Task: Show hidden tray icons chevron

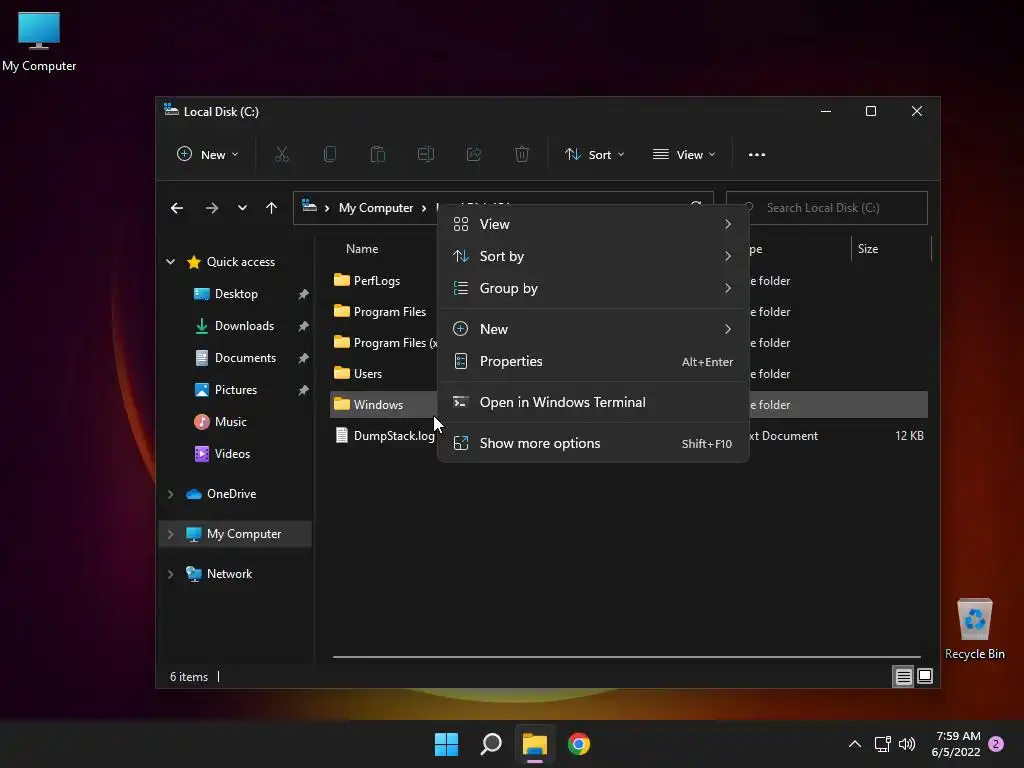Action: pos(854,744)
